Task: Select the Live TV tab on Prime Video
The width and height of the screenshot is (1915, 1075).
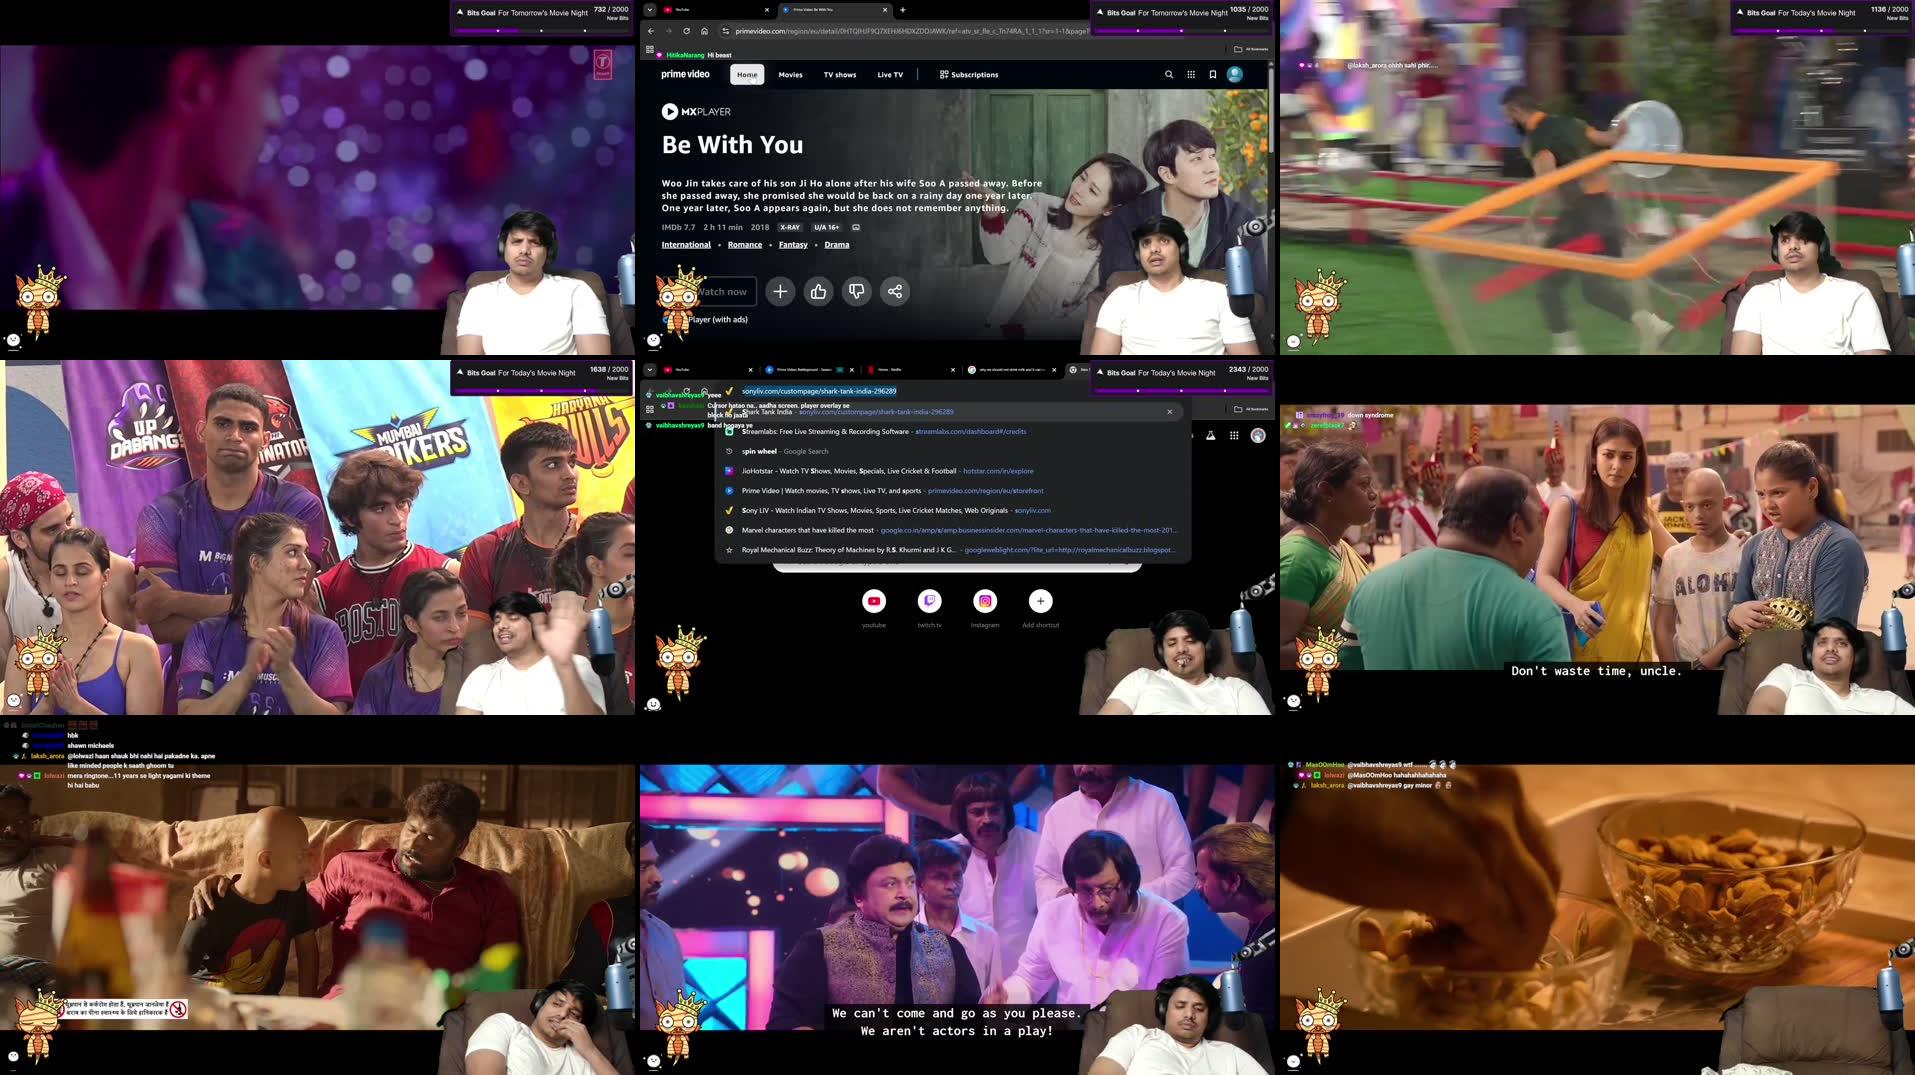Action: (890, 74)
